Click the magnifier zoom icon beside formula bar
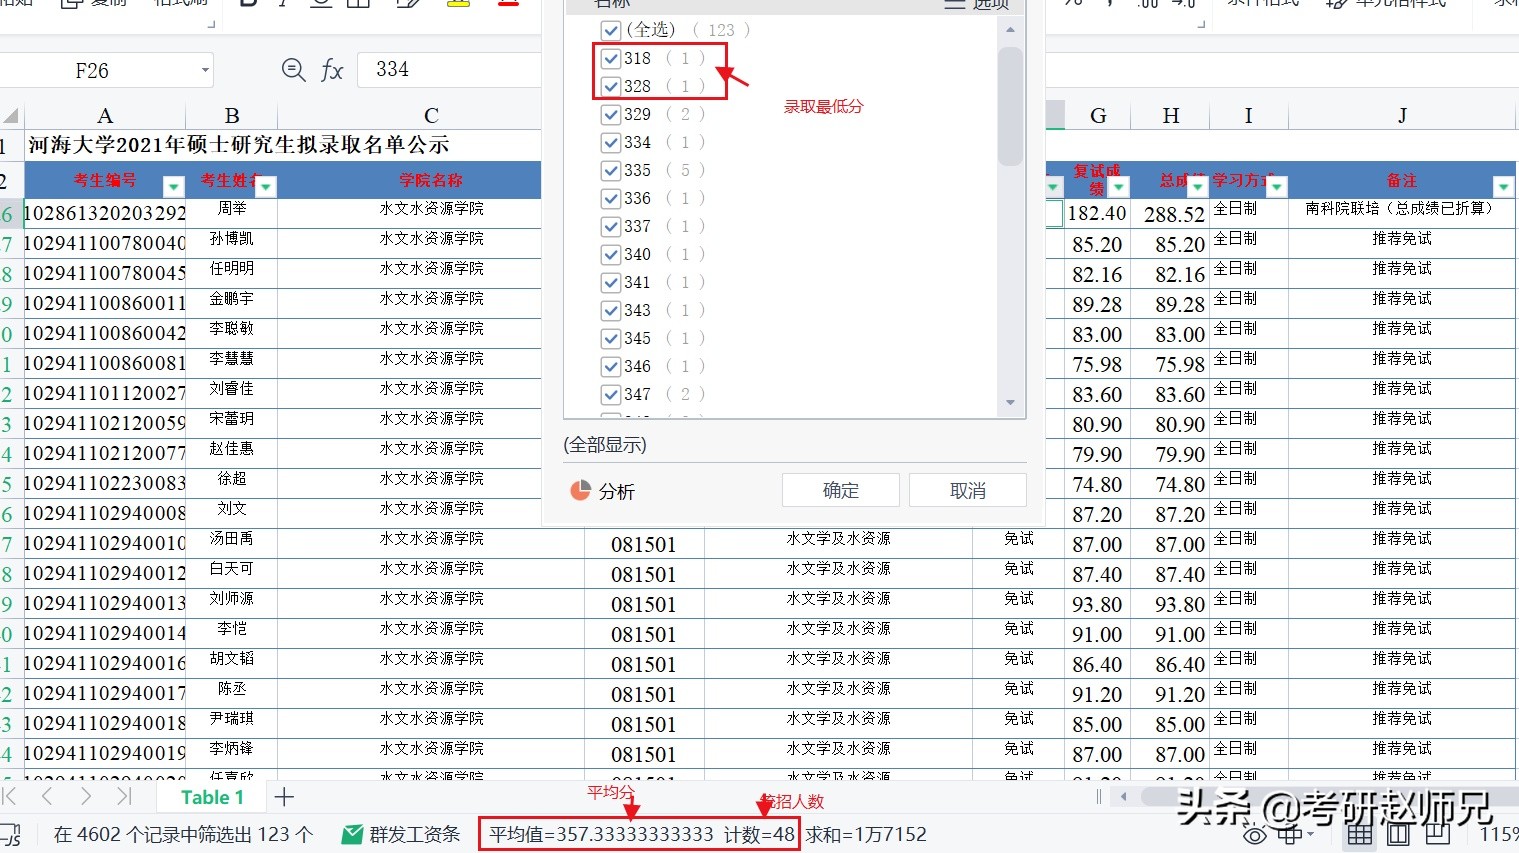The width and height of the screenshot is (1519, 853). coord(292,69)
